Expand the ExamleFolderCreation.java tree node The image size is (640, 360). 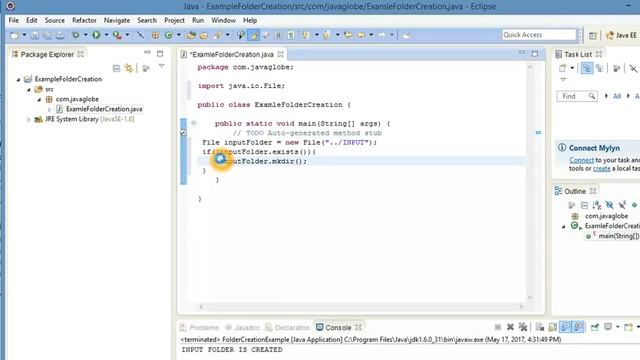pyautogui.click(x=49, y=109)
